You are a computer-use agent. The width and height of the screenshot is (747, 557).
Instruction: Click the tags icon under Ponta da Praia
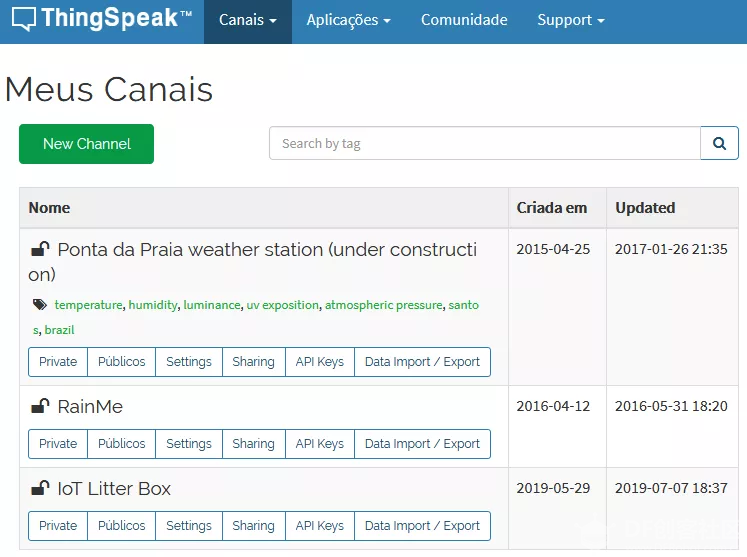pos(40,304)
